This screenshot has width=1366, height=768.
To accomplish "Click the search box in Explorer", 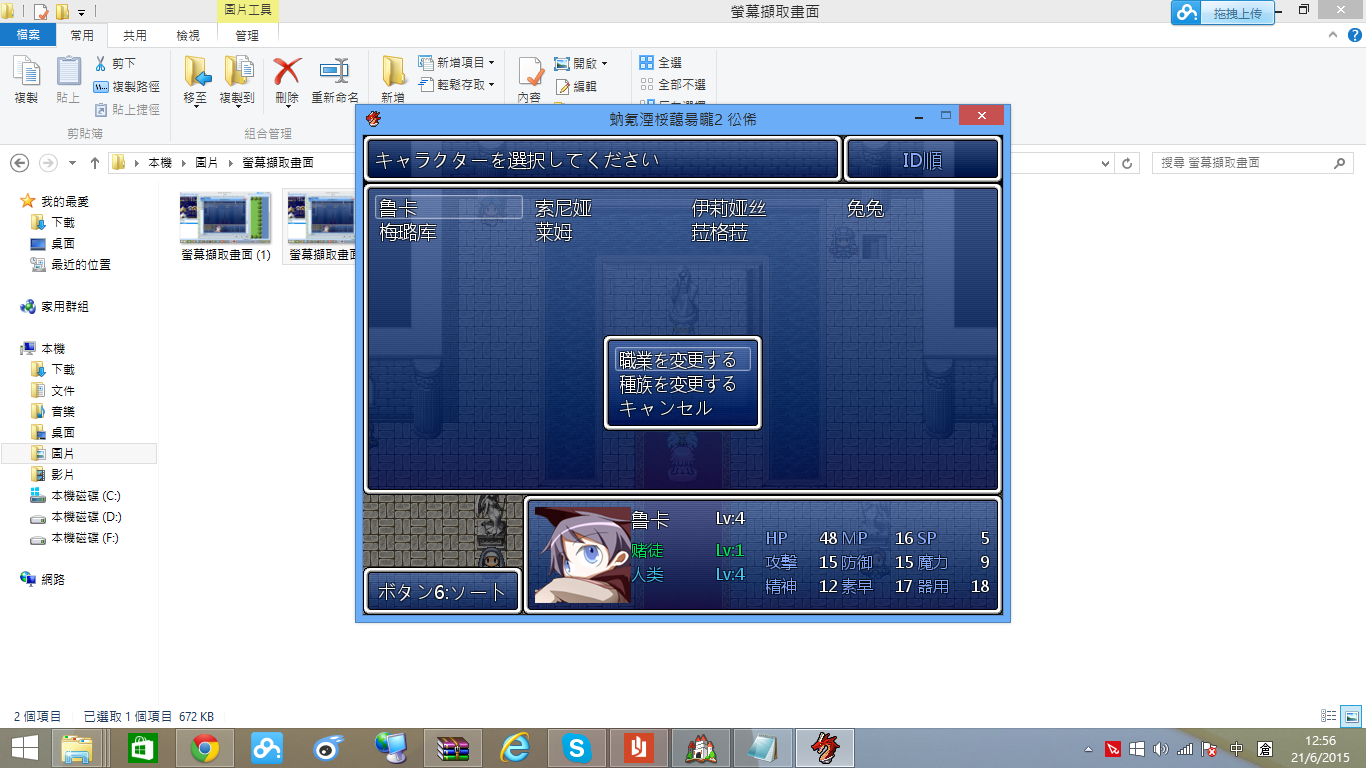I will pos(1254,163).
